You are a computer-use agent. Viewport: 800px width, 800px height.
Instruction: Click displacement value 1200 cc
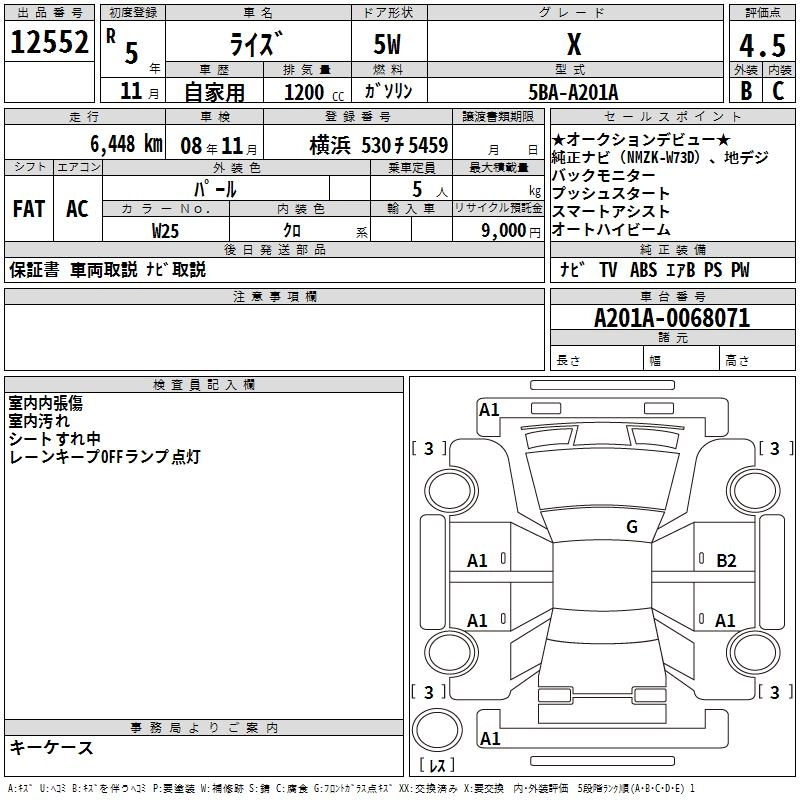tap(314, 92)
